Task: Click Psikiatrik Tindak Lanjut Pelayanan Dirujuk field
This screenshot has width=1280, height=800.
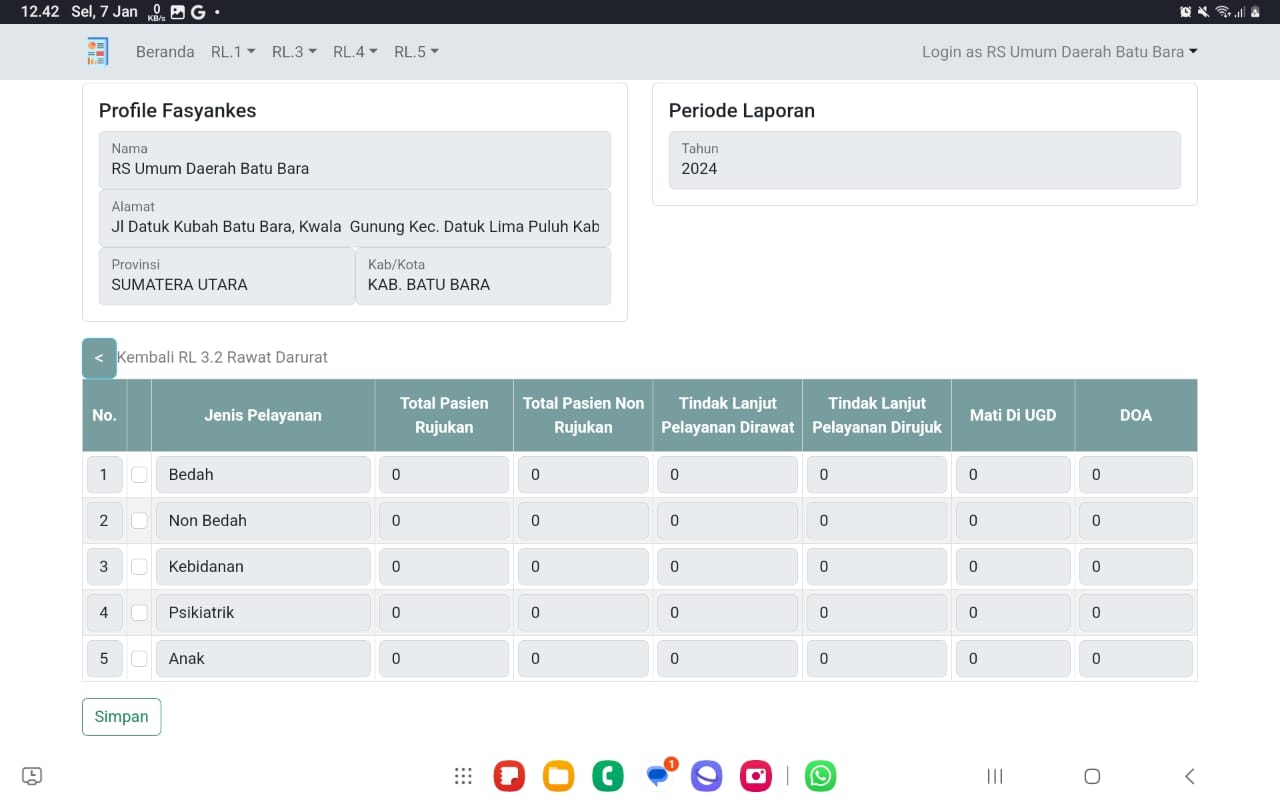Action: [x=877, y=612]
